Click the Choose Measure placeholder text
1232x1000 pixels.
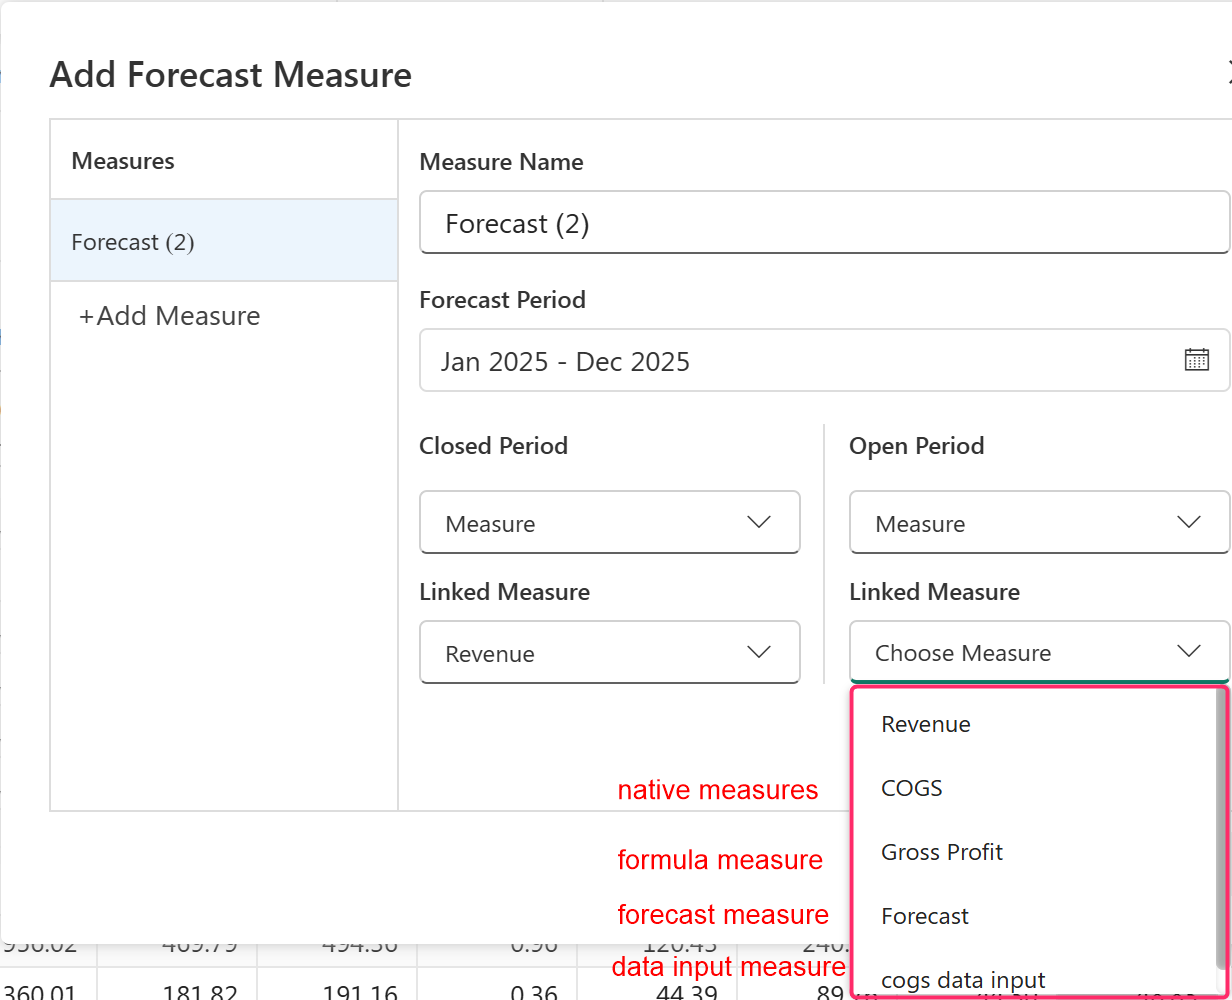pyautogui.click(x=963, y=653)
